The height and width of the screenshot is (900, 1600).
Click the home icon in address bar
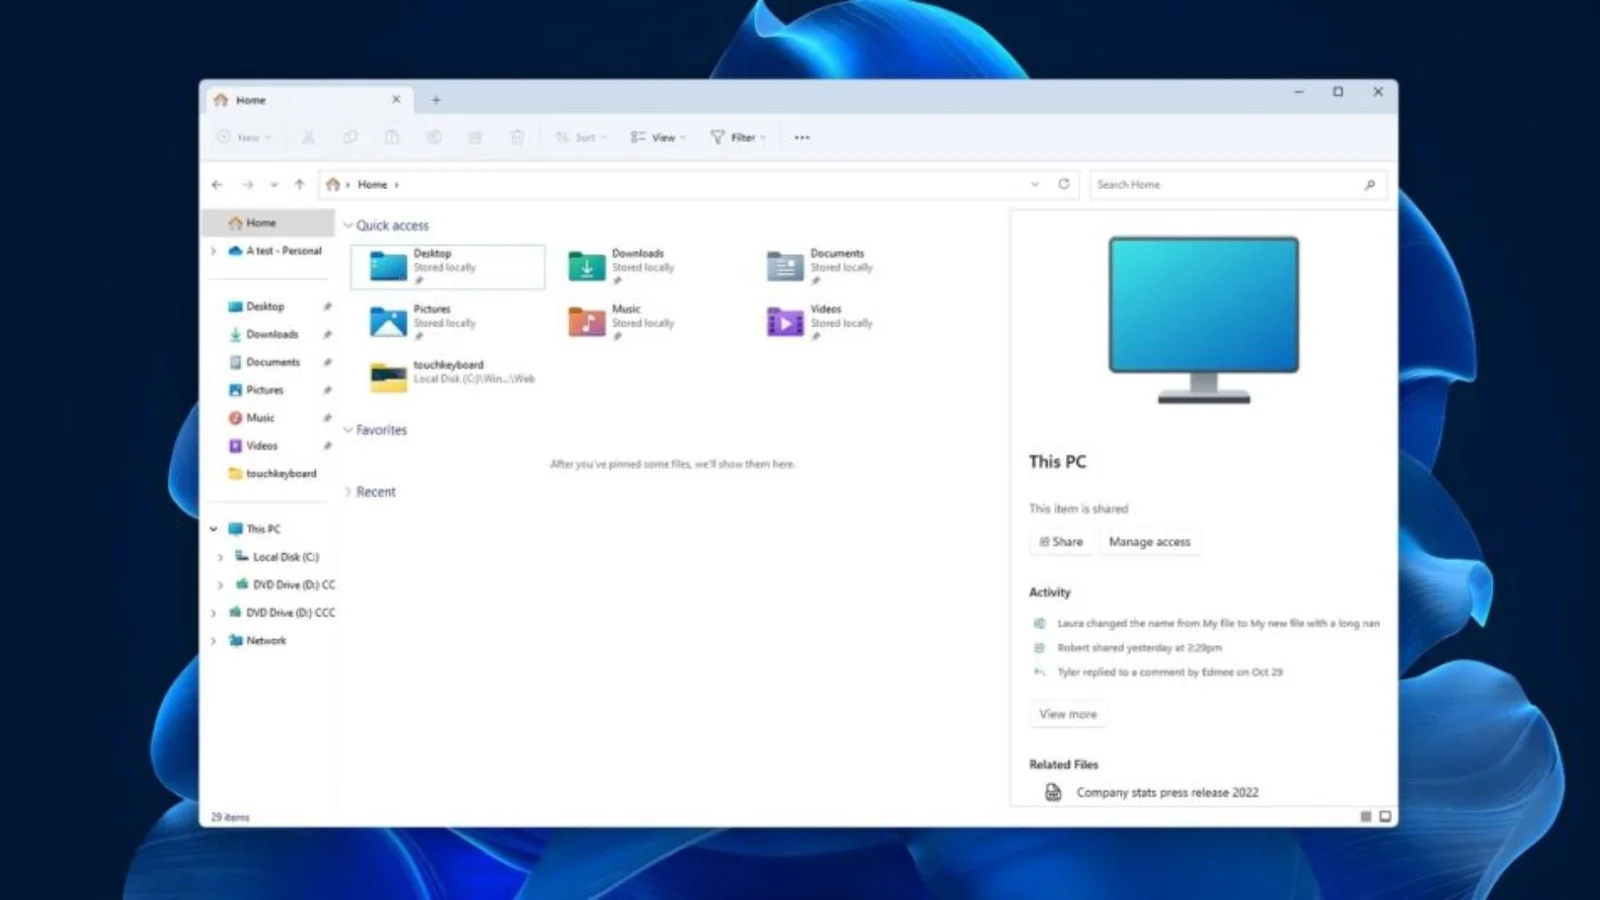tap(333, 184)
